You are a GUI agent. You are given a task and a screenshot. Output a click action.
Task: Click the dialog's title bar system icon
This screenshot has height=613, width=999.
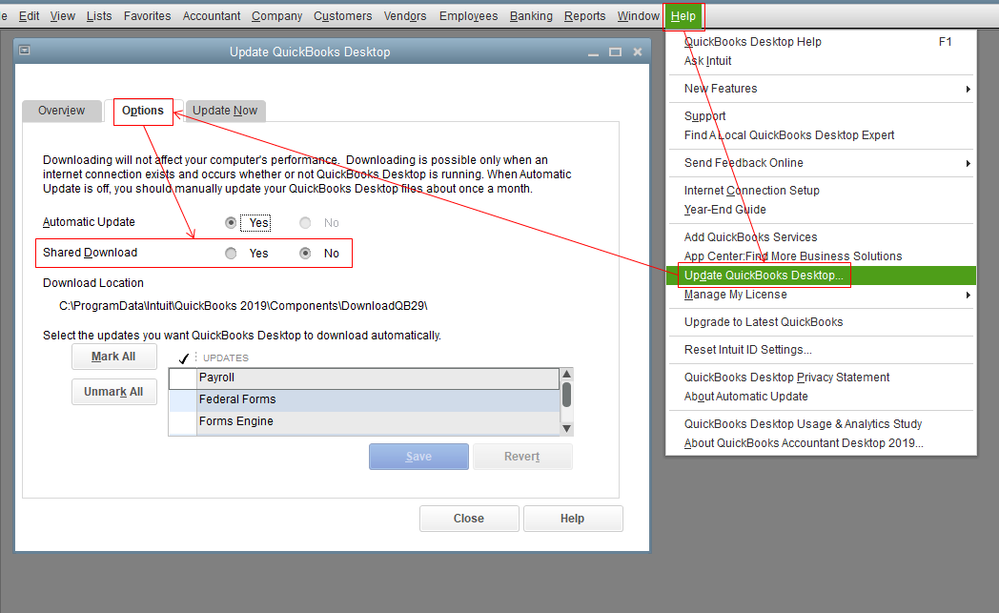click(24, 50)
